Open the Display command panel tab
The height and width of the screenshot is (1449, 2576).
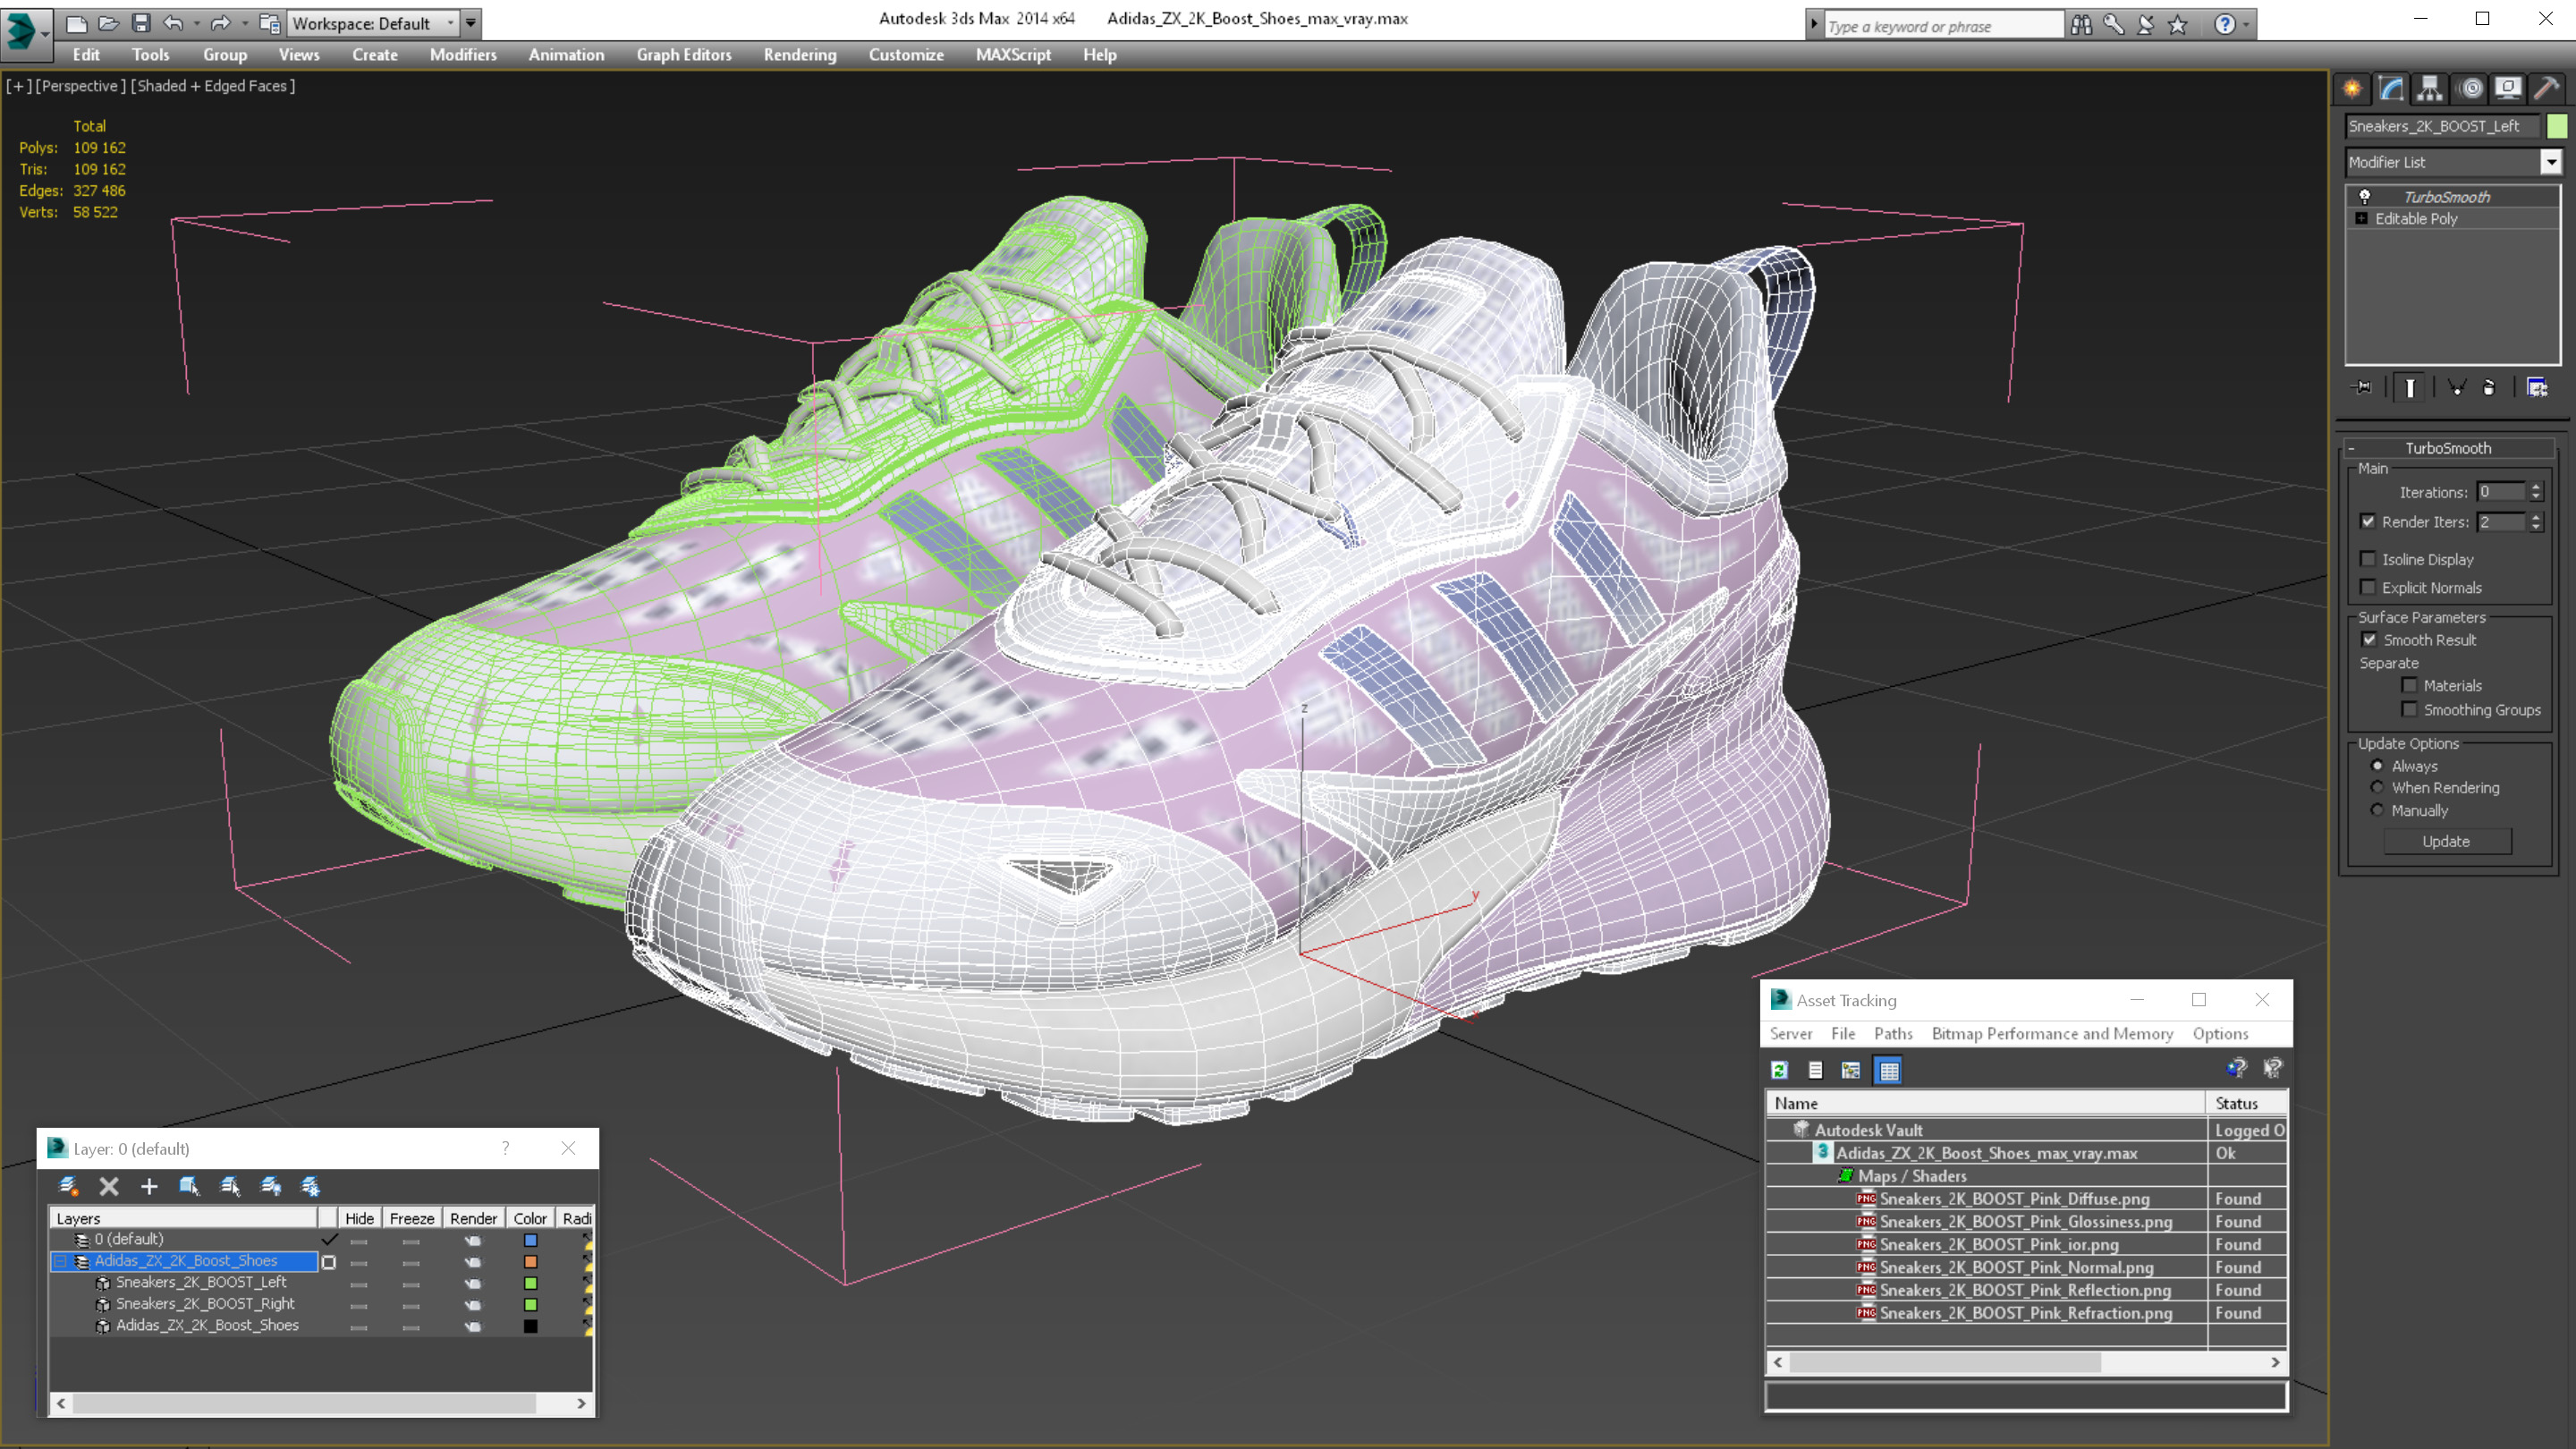pos(2508,88)
